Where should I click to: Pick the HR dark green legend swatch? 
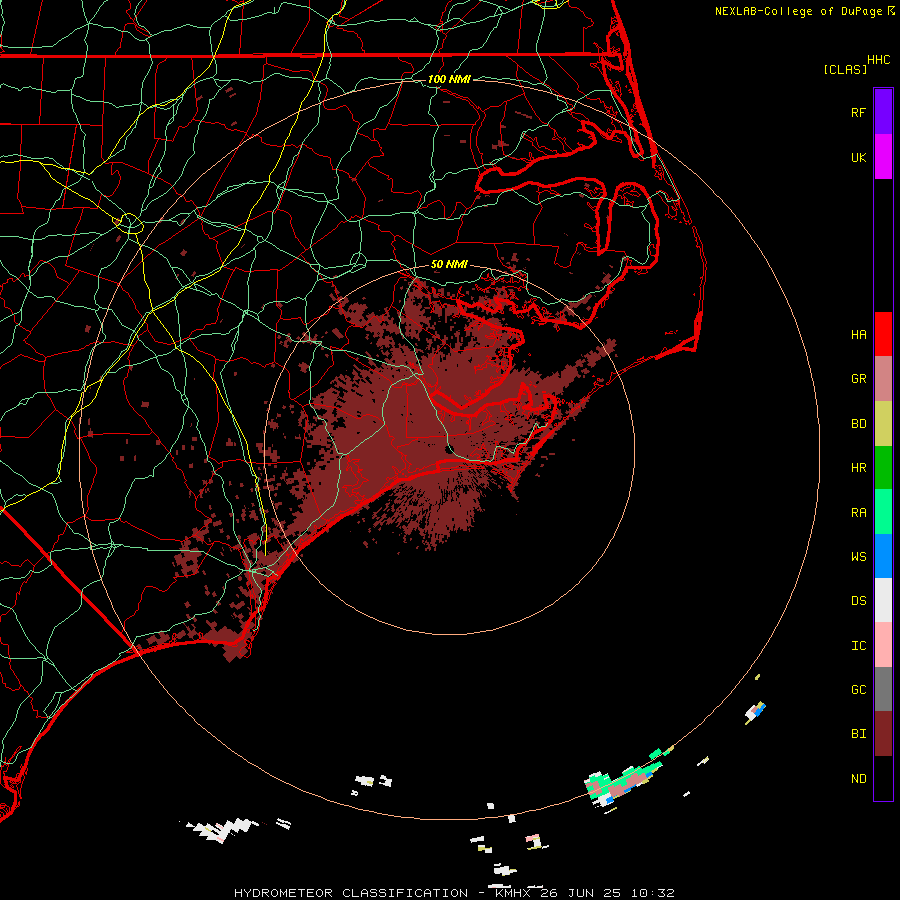[883, 468]
